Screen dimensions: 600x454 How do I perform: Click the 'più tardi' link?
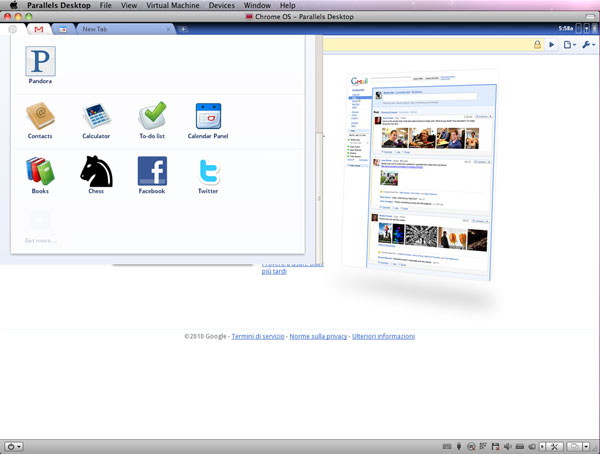coord(274,271)
